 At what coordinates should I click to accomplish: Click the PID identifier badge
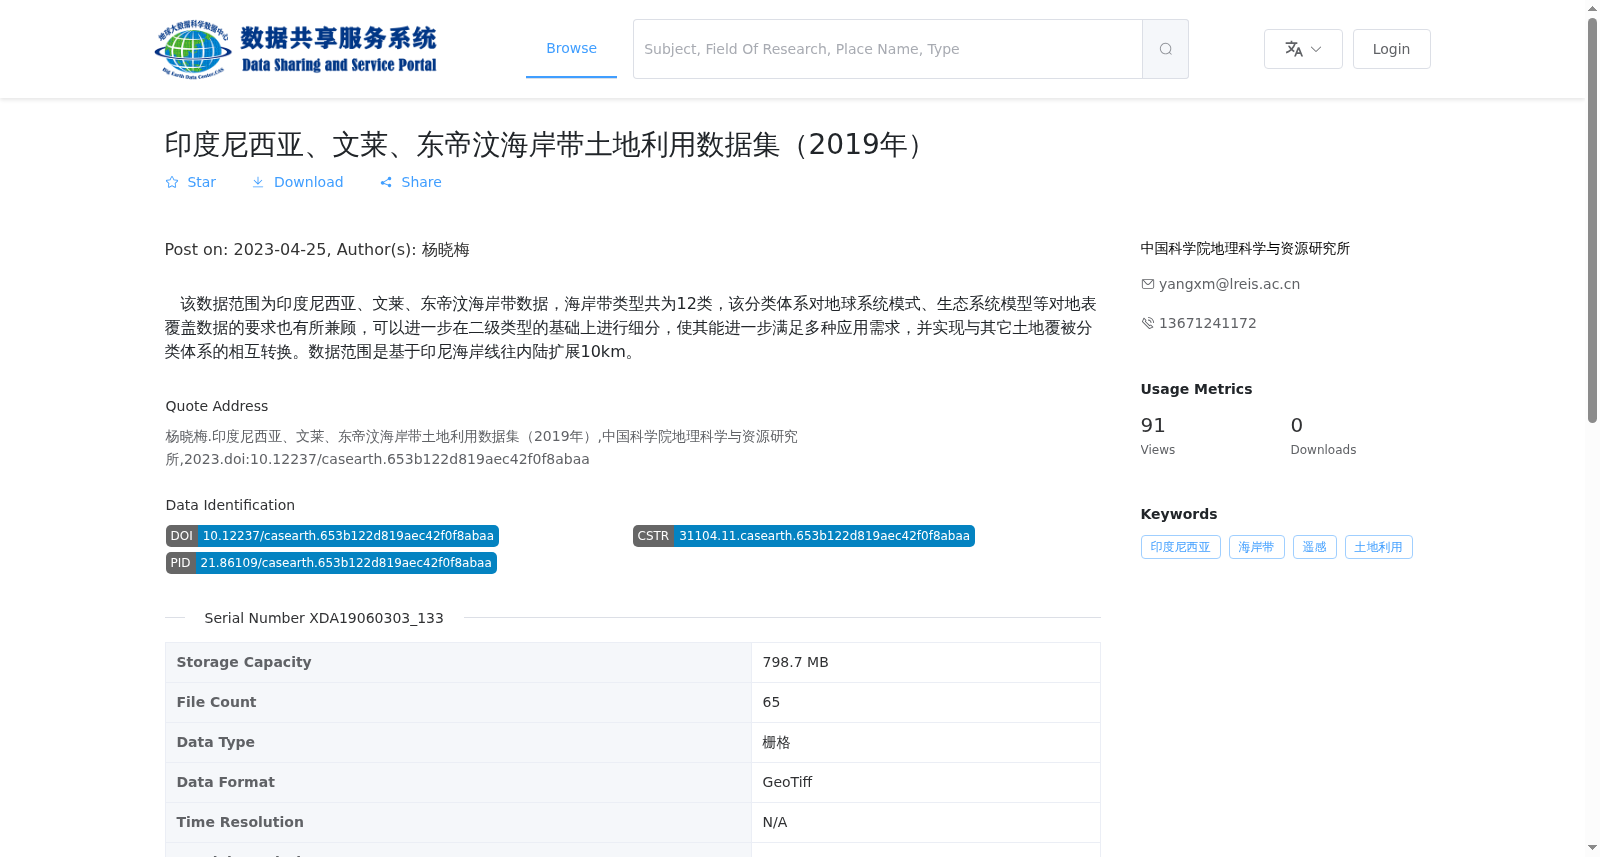pyautogui.click(x=331, y=563)
